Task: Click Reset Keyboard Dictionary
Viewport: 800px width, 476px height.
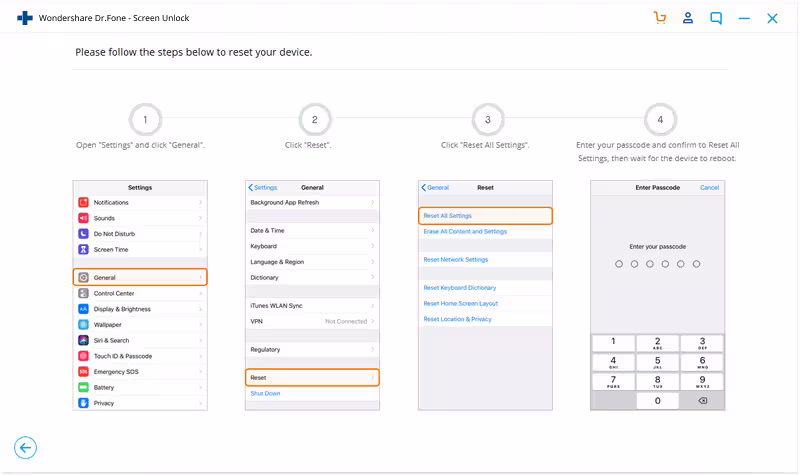Action: (460, 288)
